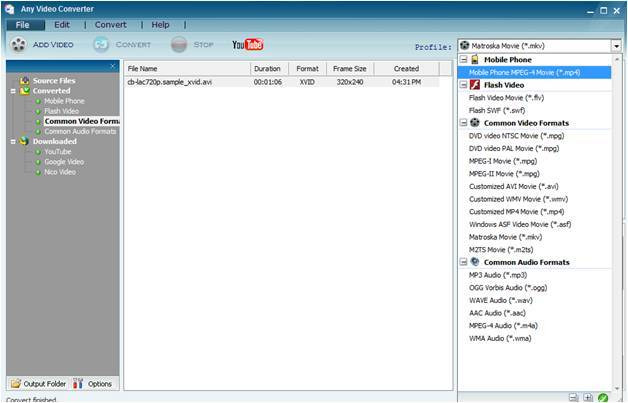This screenshot has width=628, height=403.
Task: Click the Flash Video category icon
Action: [475, 85]
